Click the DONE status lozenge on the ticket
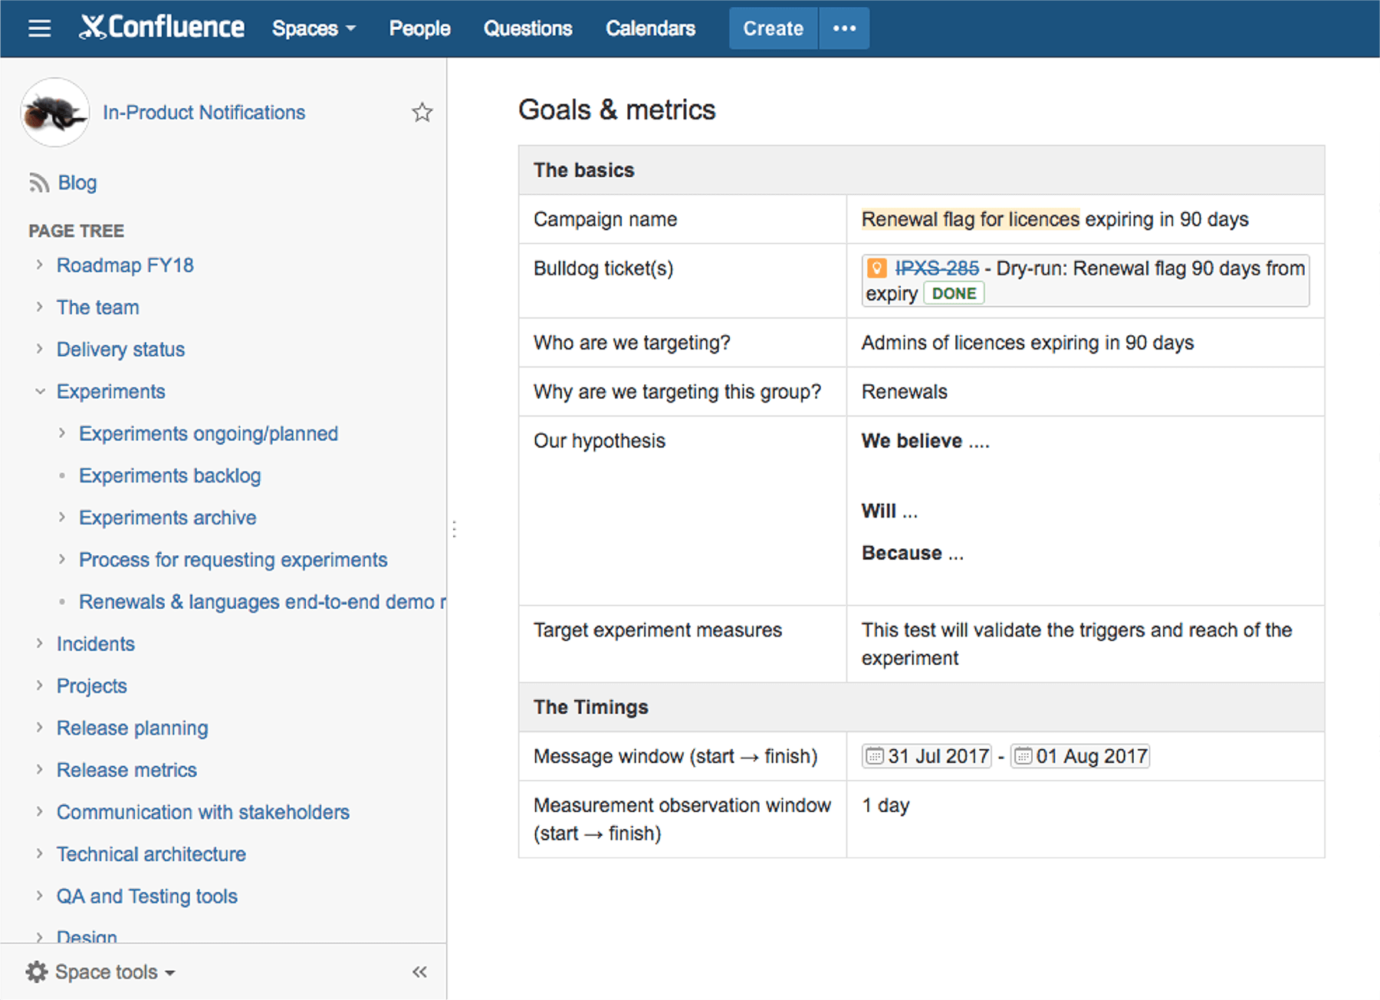Screen dimensions: 1380x1000 click(x=954, y=293)
